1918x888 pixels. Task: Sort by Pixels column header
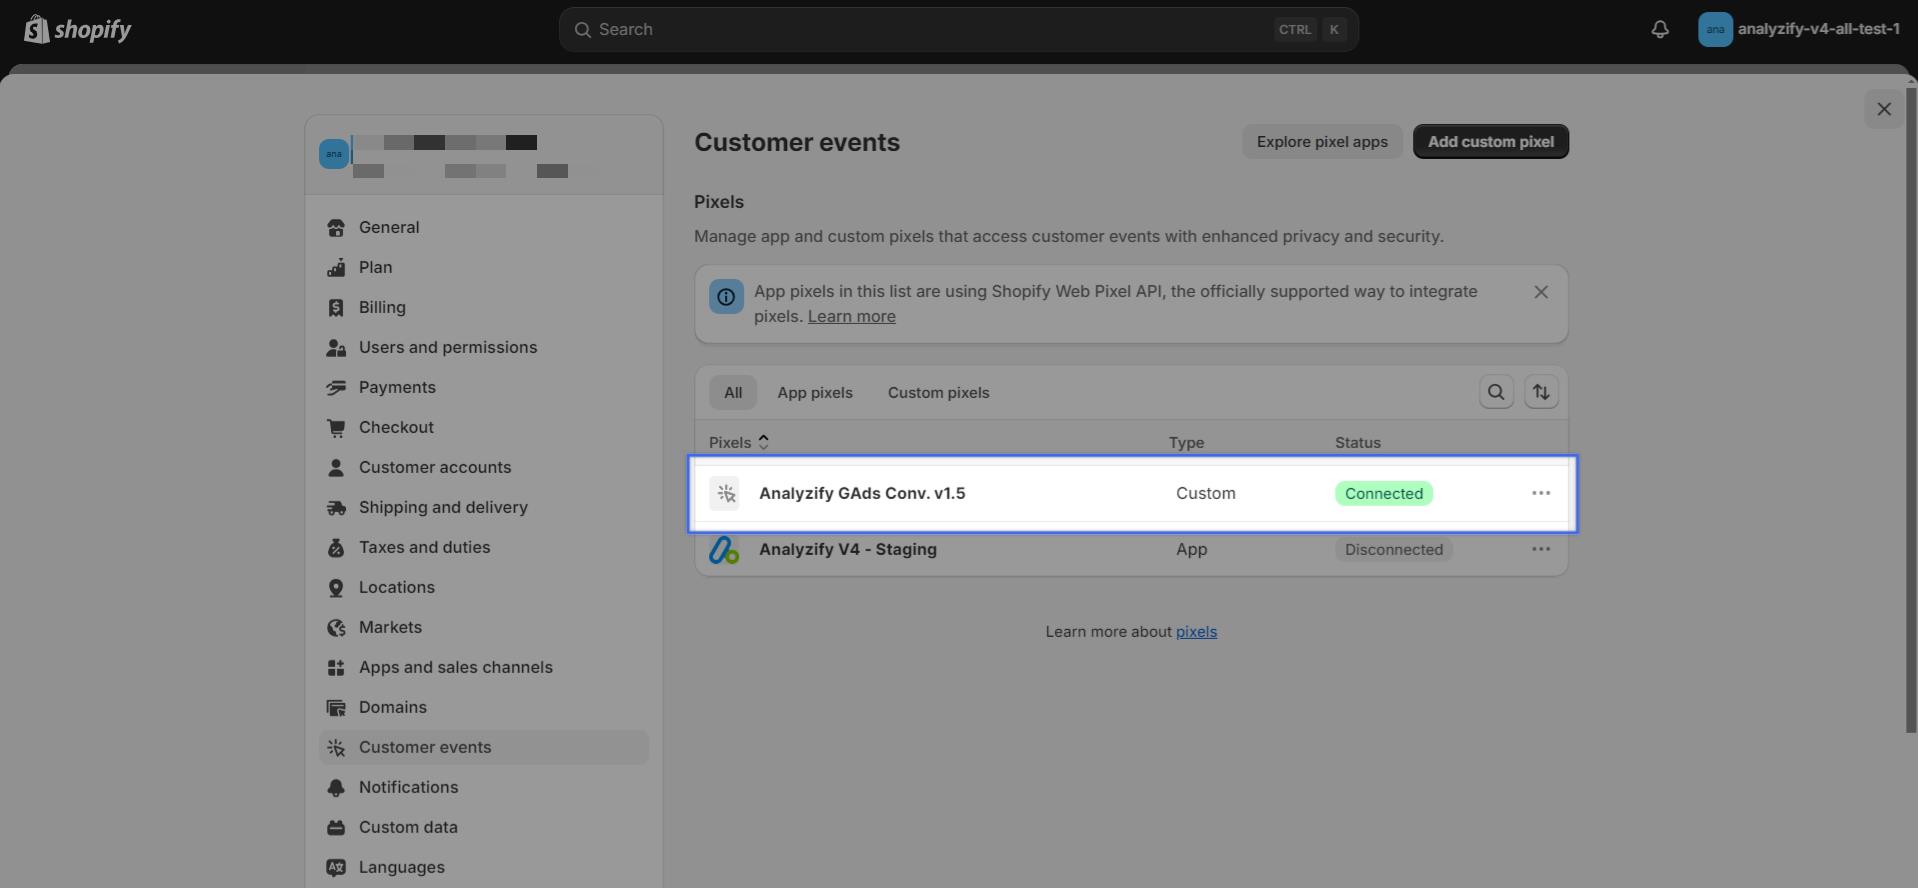[739, 442]
